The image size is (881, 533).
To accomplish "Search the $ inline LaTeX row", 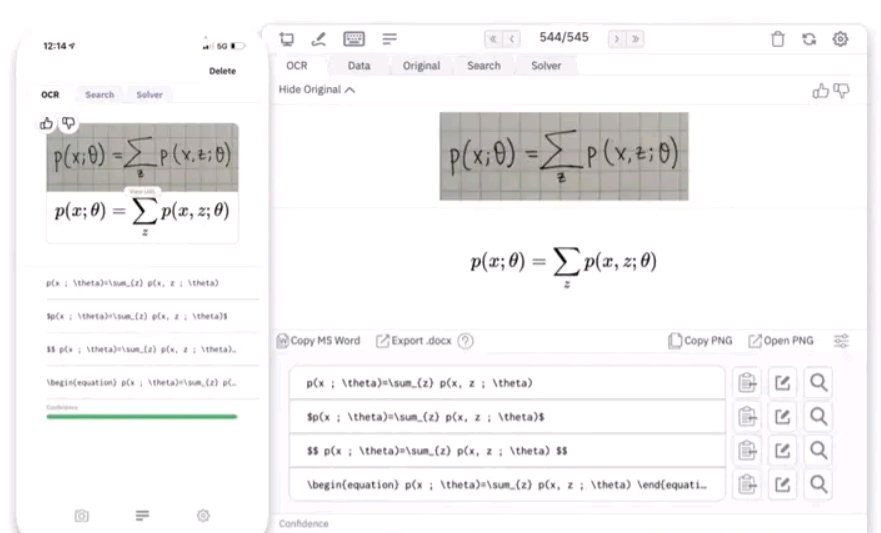I will point(818,417).
